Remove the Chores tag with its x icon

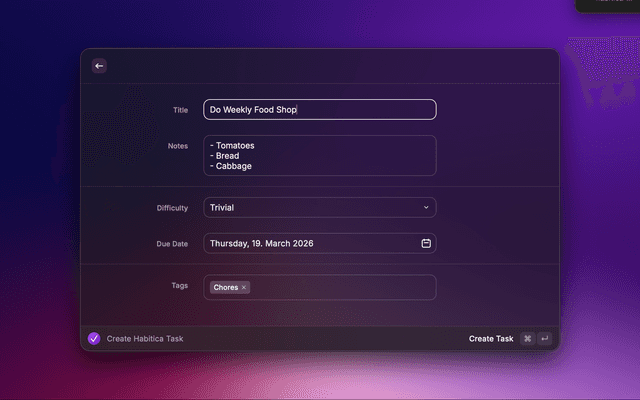pos(244,288)
